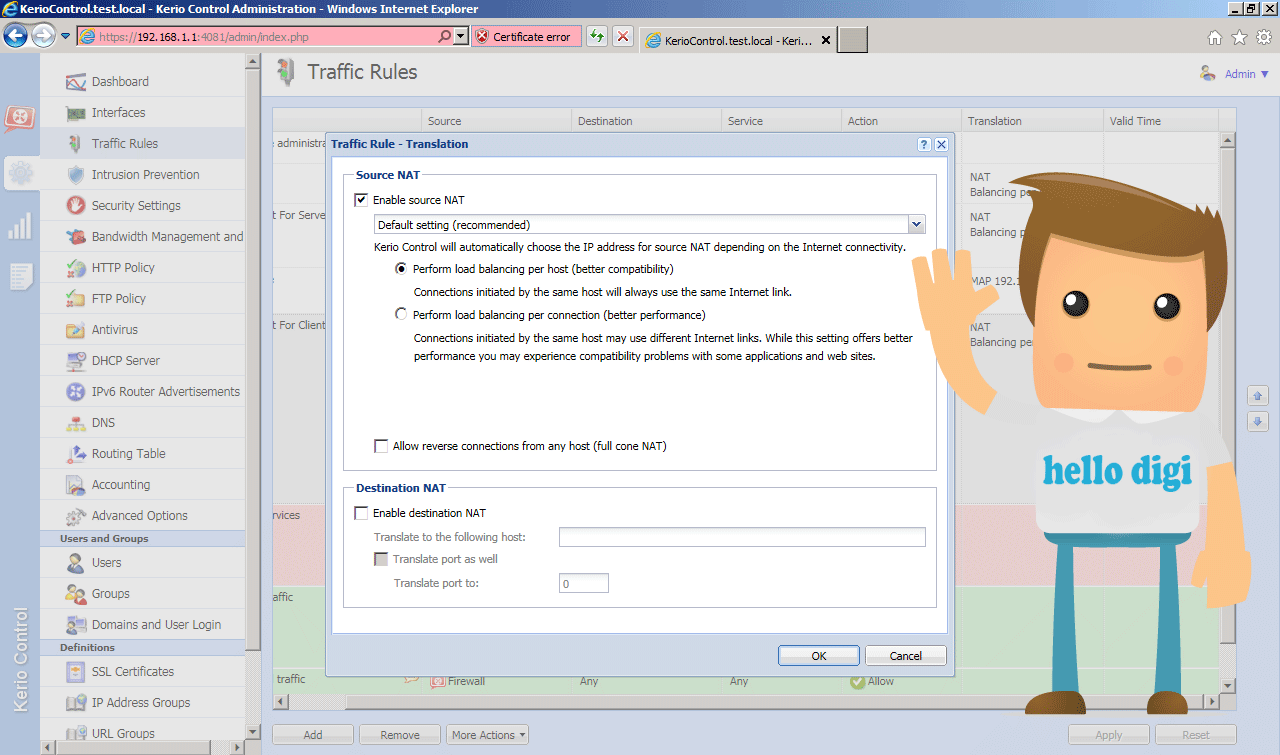1280x755 pixels.
Task: Click the FTP Policy folder icon
Action: pyautogui.click(x=76, y=299)
